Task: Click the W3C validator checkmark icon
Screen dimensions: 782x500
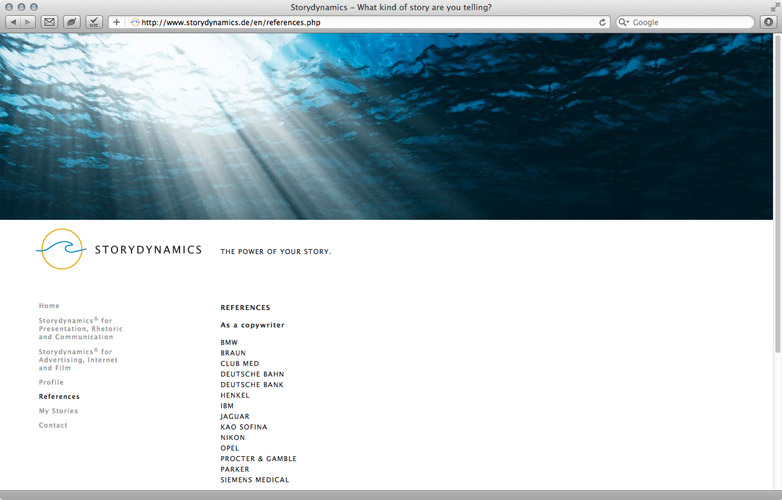Action: 94,22
